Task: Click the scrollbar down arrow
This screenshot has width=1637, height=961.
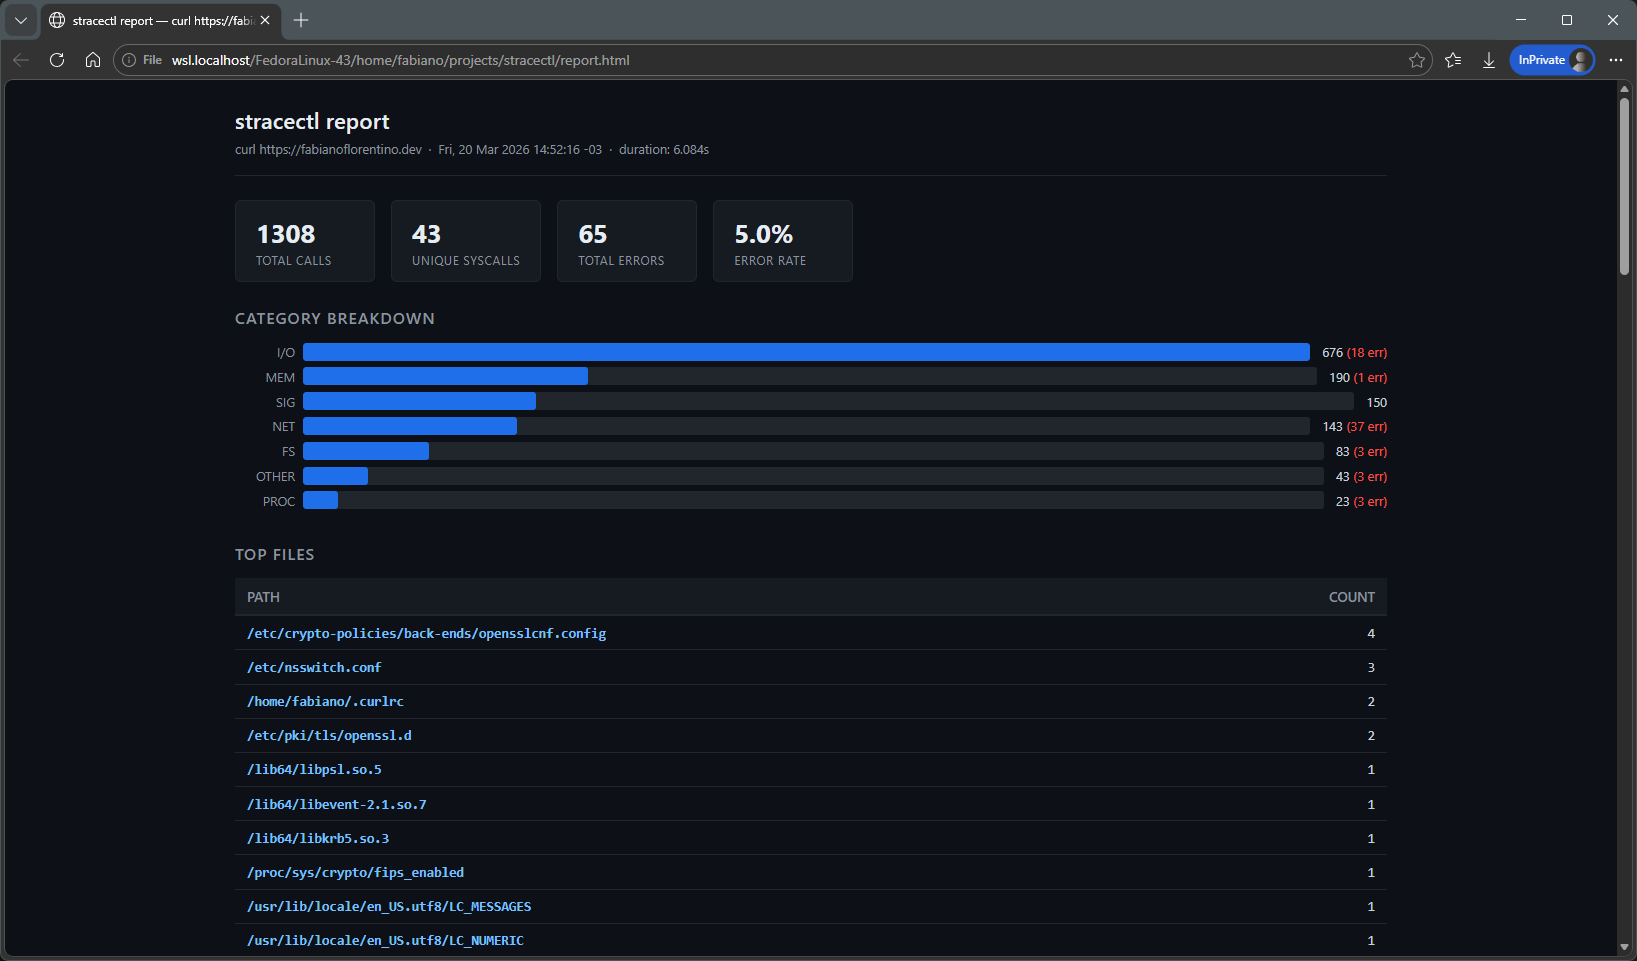Action: tap(1624, 947)
